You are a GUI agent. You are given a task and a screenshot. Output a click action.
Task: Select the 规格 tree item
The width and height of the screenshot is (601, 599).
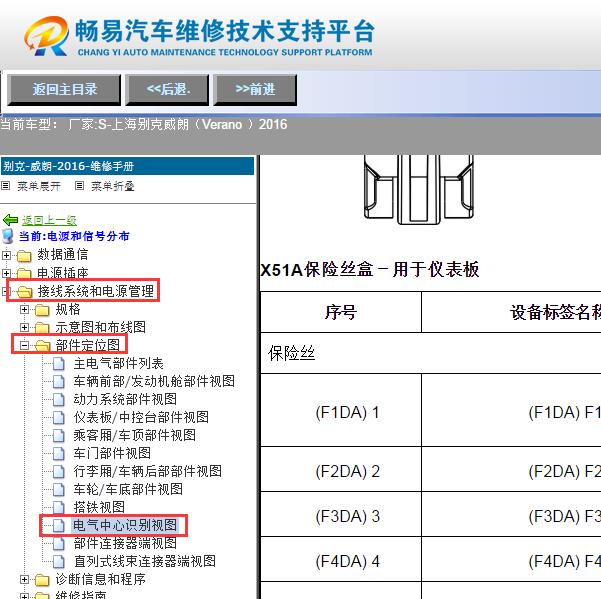click(68, 309)
